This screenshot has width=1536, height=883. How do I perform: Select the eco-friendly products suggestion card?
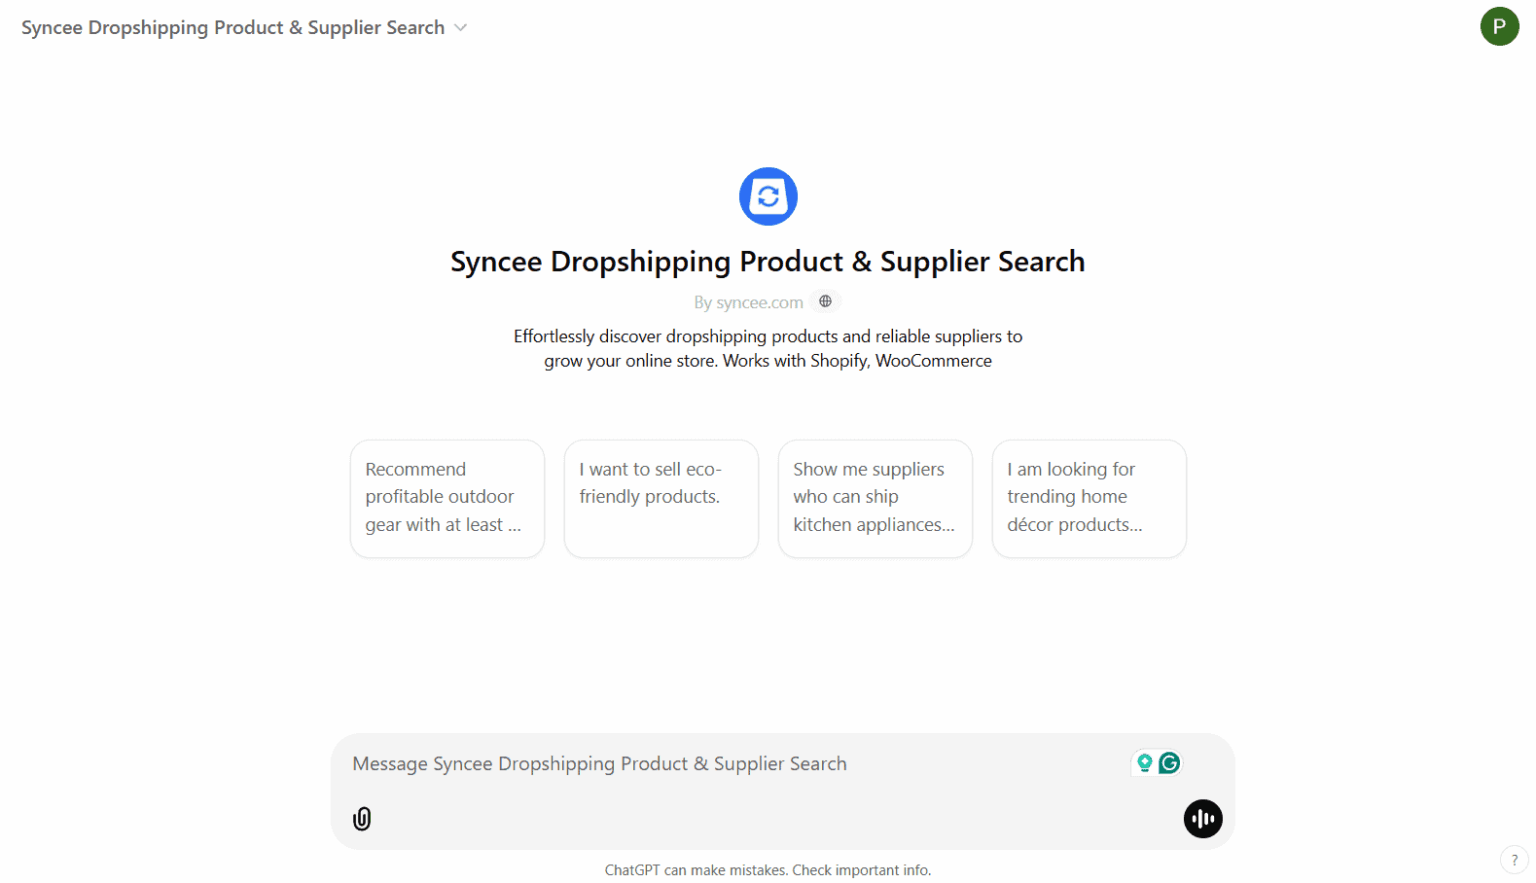point(661,498)
